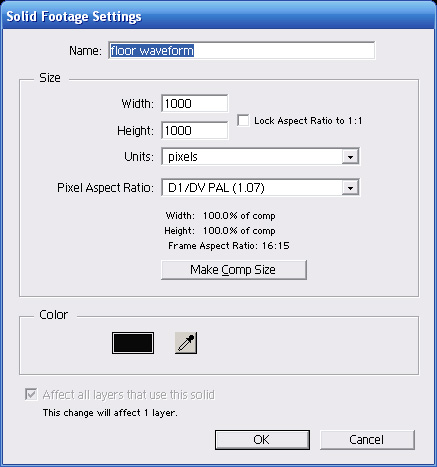Screen dimensions: 437x467
Task: Click the This change will affect 1 layer text
Action: [110, 413]
